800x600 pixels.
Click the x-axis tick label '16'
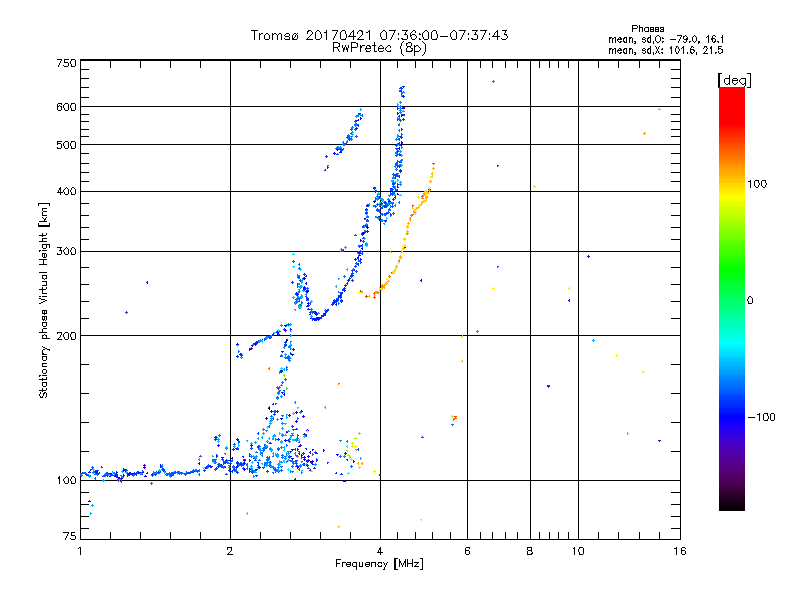tap(680, 551)
